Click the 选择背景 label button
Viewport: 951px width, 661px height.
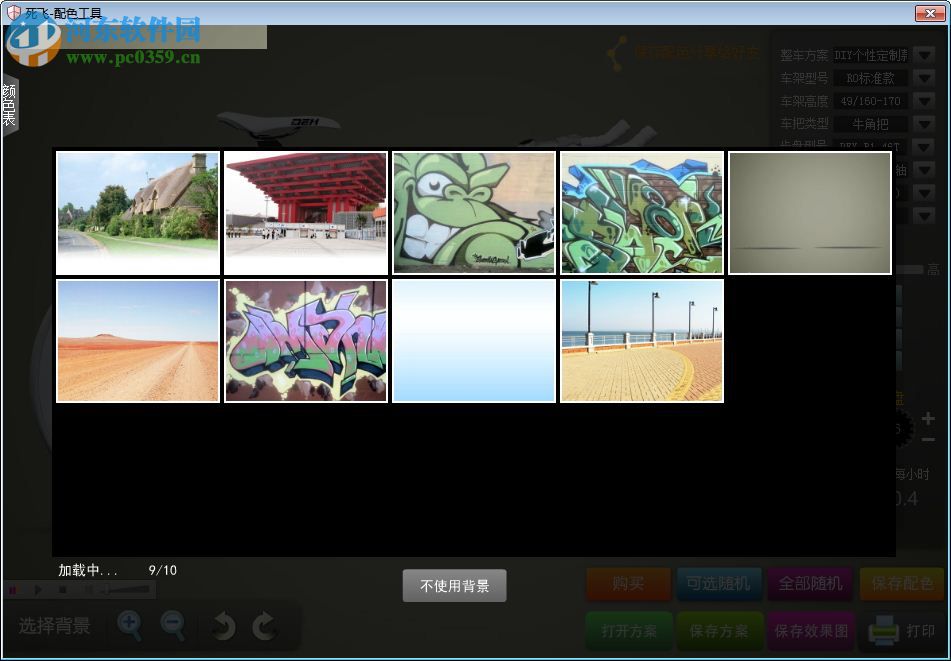(55, 626)
